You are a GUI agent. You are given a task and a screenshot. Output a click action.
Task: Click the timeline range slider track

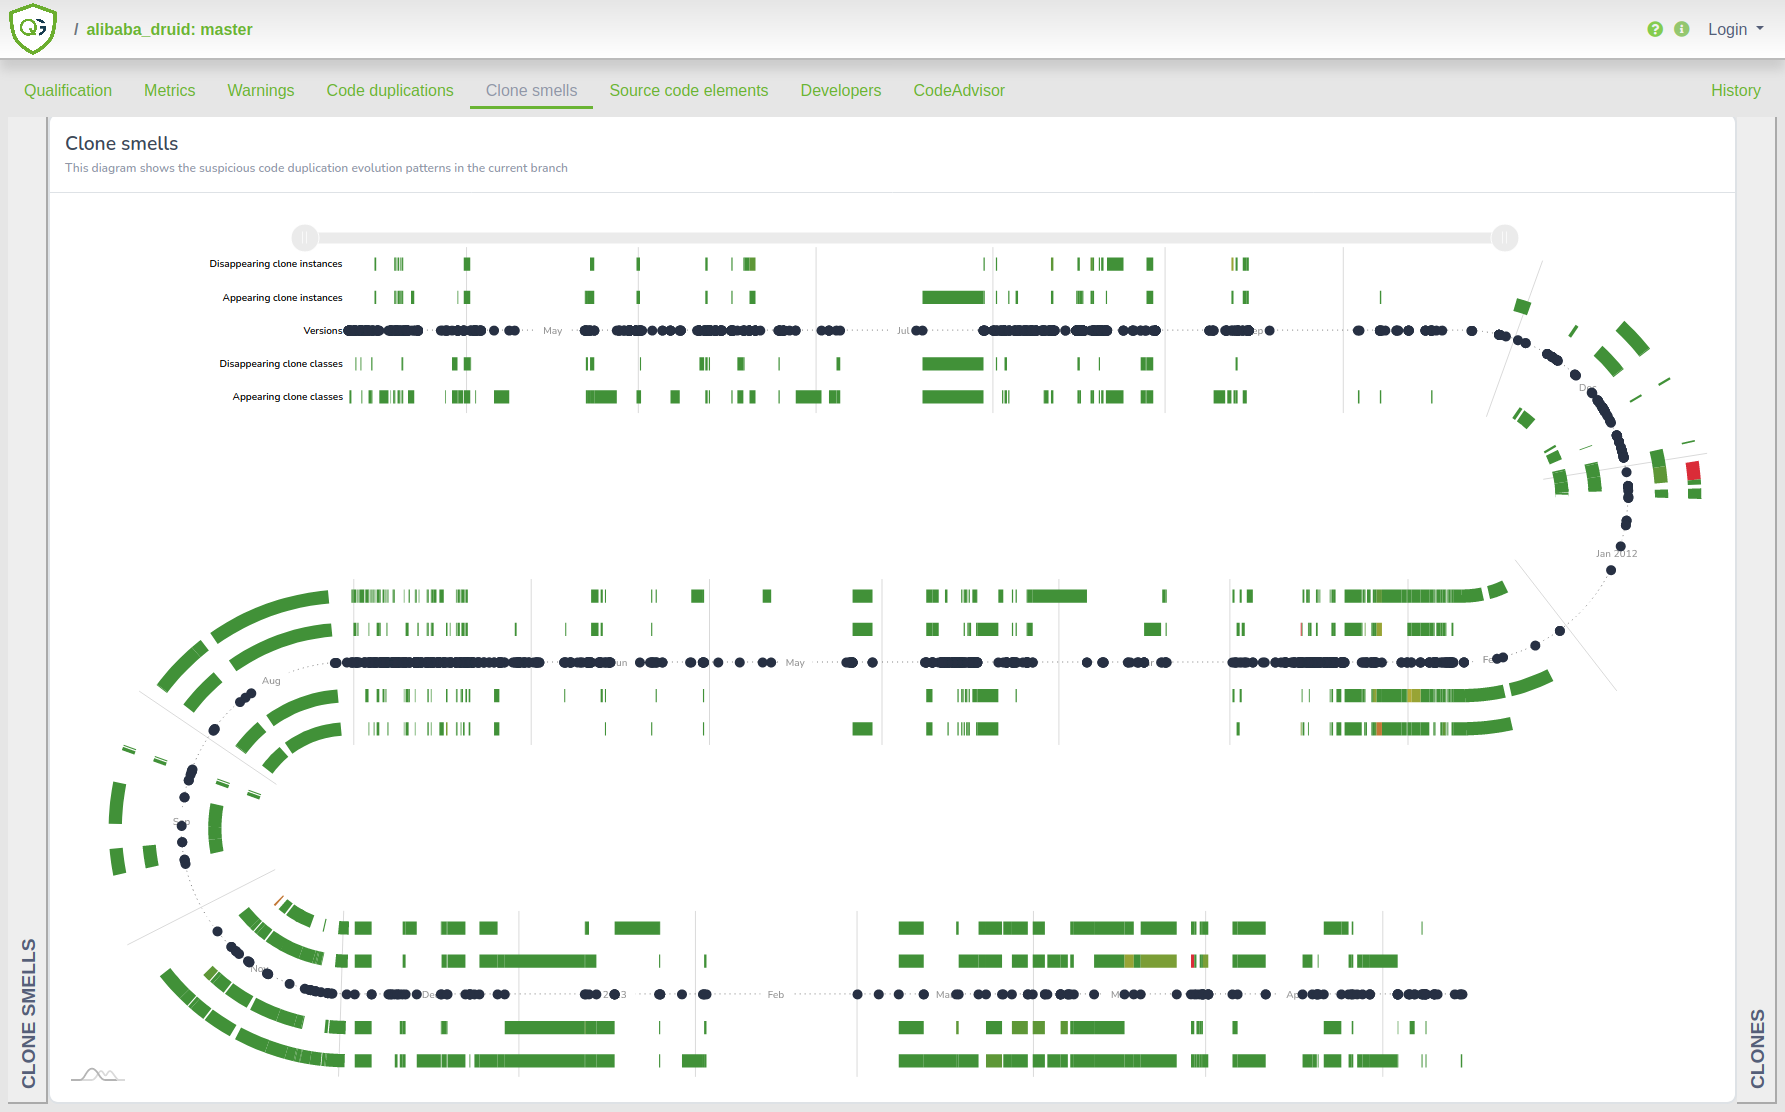(905, 238)
